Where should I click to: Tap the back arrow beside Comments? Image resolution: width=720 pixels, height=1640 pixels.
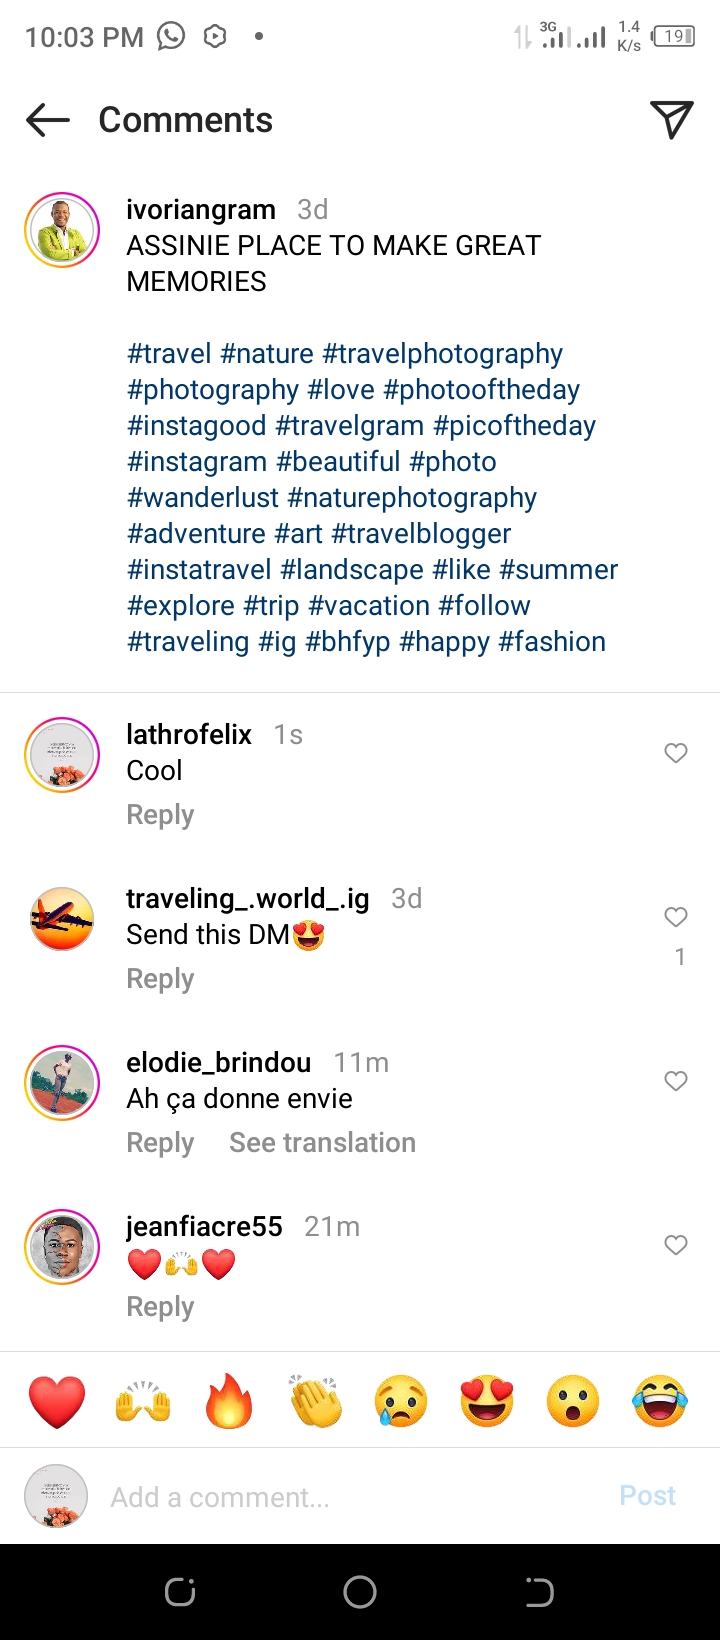click(x=48, y=121)
